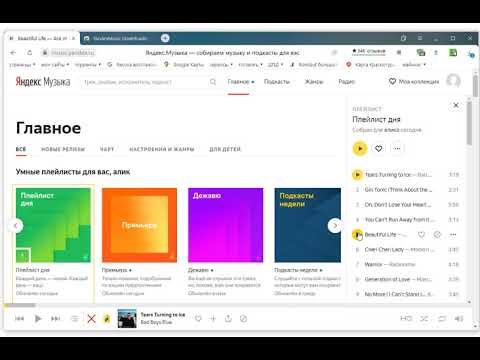Go back with browser back arrow

coord(13,53)
